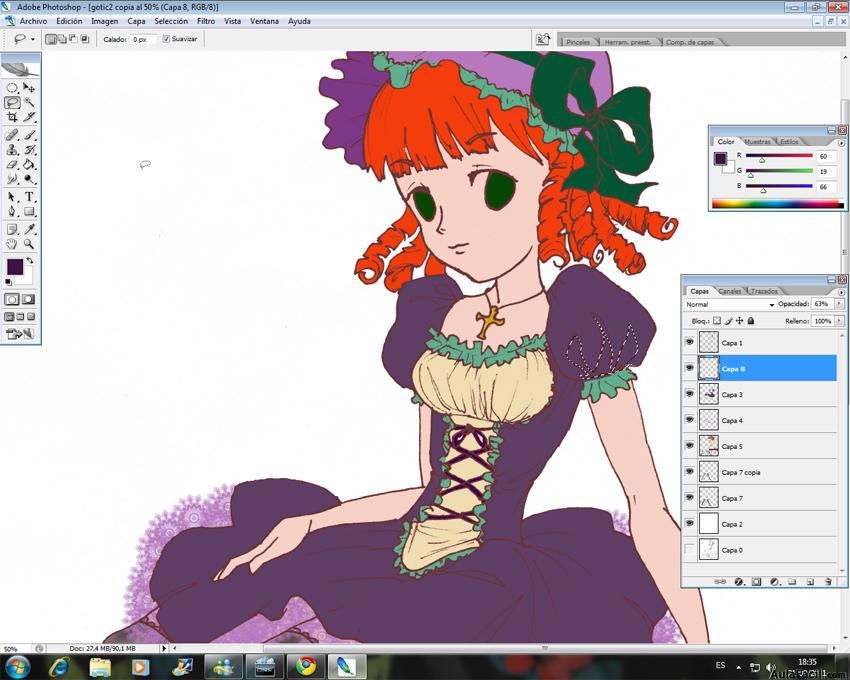The height and width of the screenshot is (680, 850).
Task: Select the Type tool
Action: click(x=29, y=197)
